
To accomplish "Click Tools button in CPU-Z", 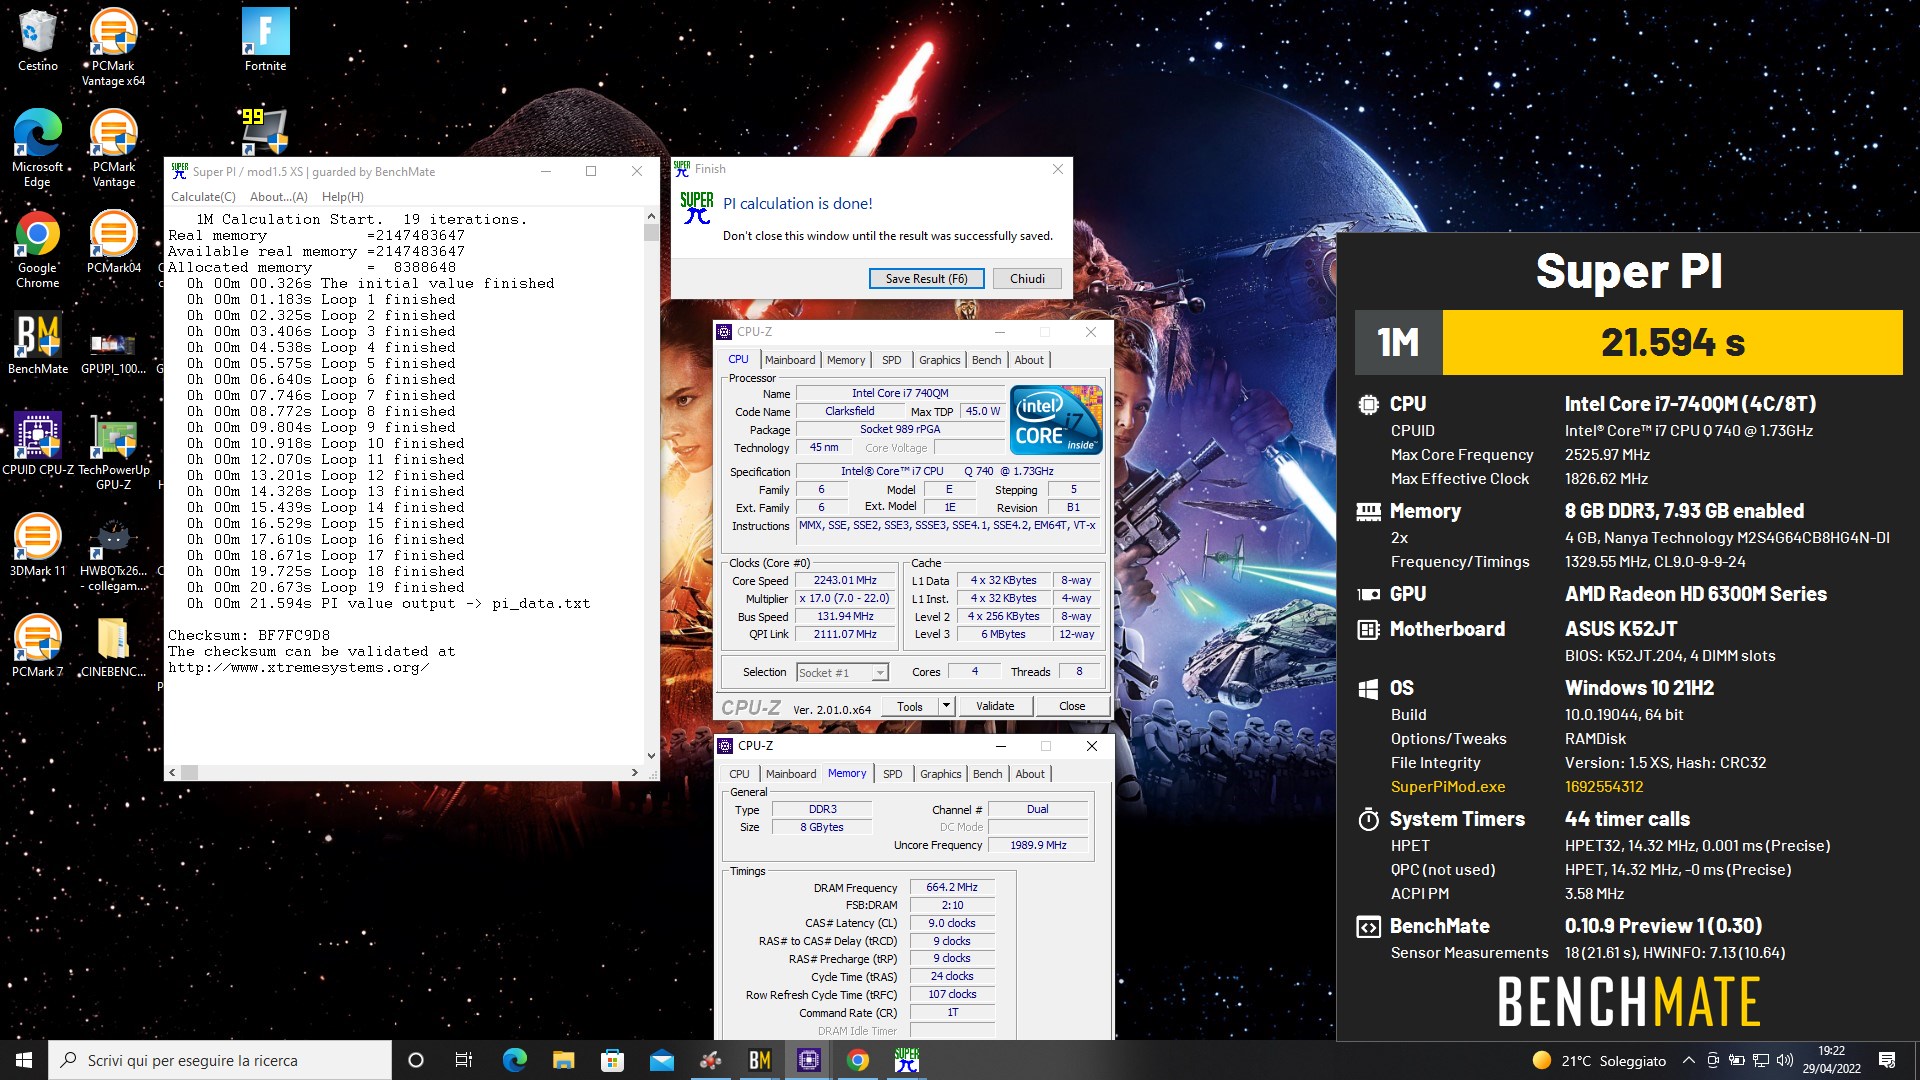I will tap(910, 706).
